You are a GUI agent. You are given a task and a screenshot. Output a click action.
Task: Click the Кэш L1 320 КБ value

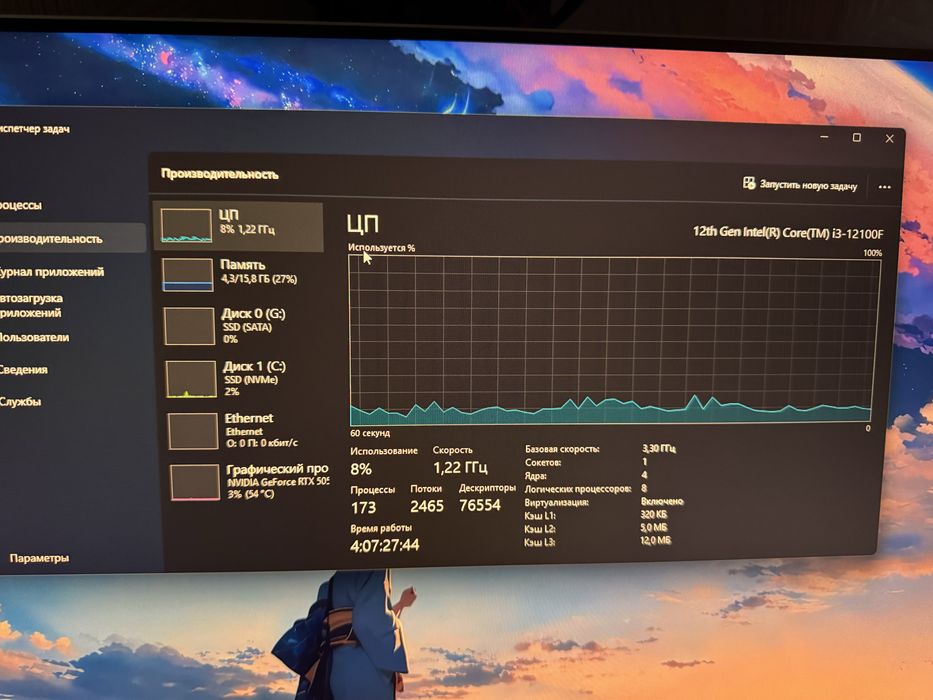click(x=654, y=514)
